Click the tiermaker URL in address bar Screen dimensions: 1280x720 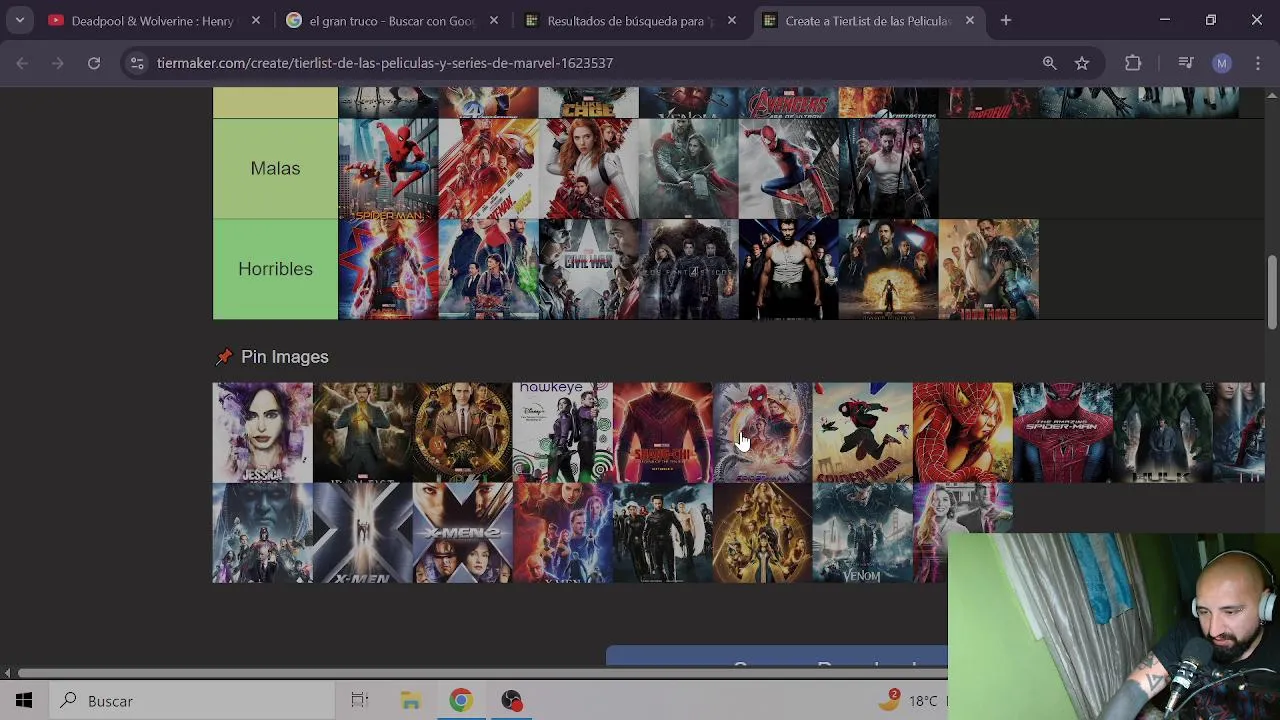pos(385,63)
